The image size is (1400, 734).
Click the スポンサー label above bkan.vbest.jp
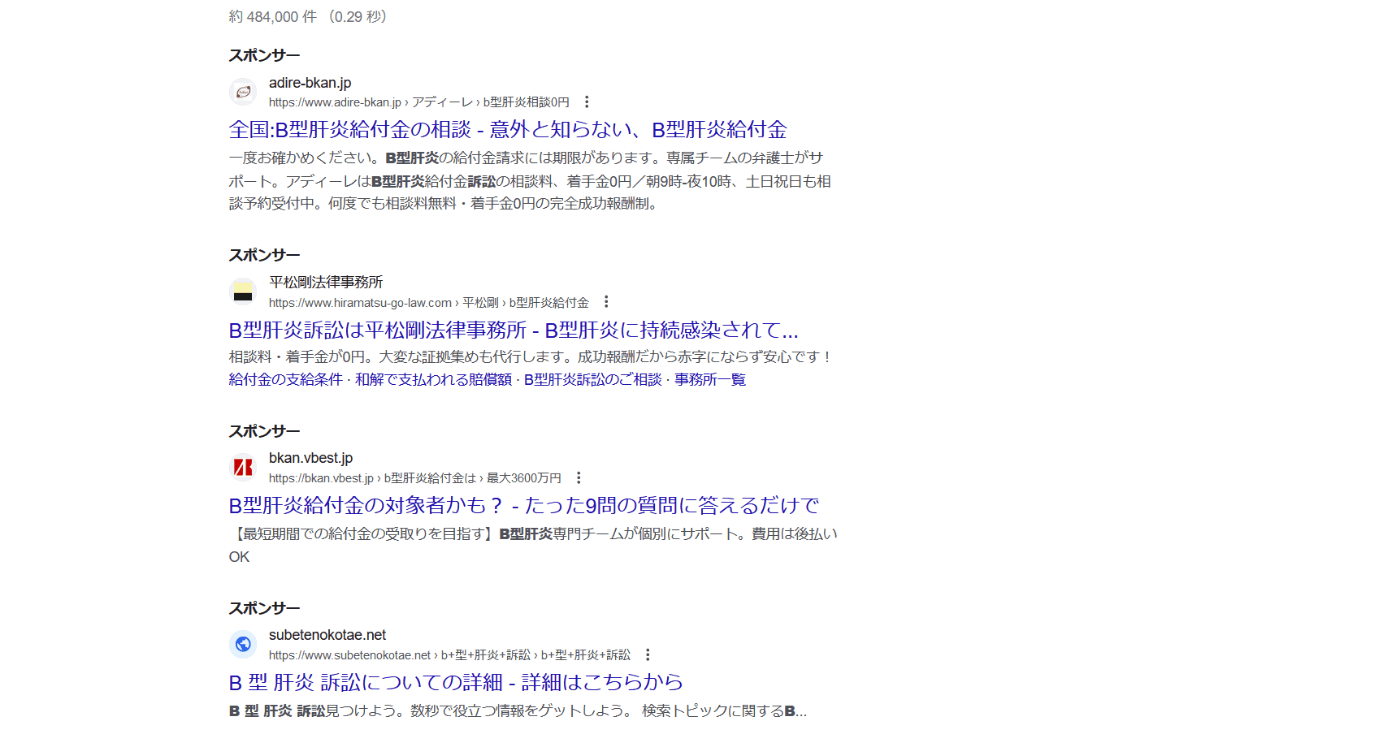pos(264,431)
